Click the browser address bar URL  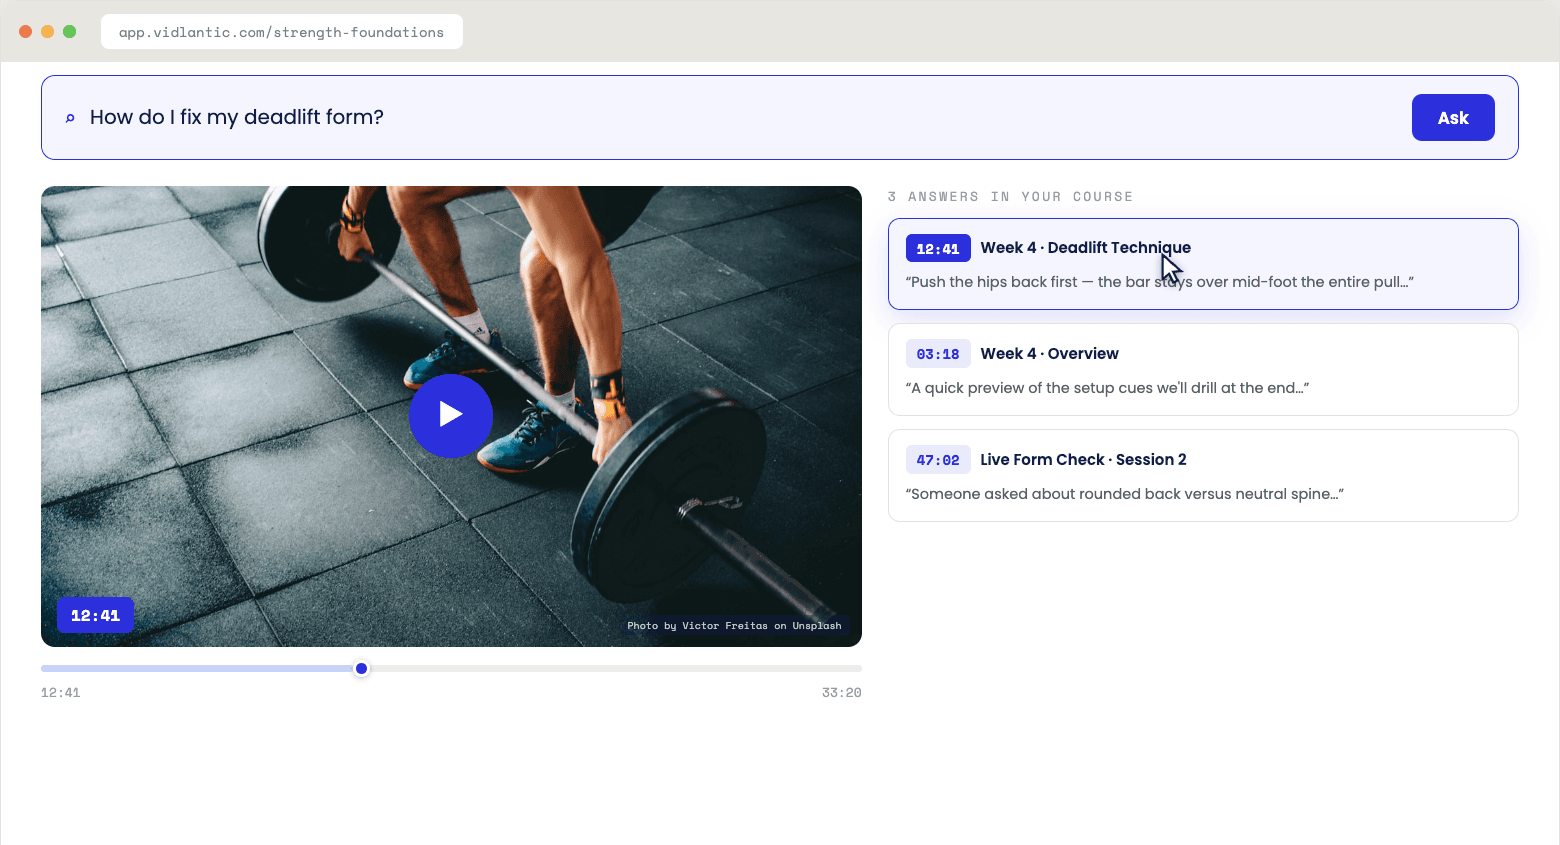pyautogui.click(x=281, y=32)
